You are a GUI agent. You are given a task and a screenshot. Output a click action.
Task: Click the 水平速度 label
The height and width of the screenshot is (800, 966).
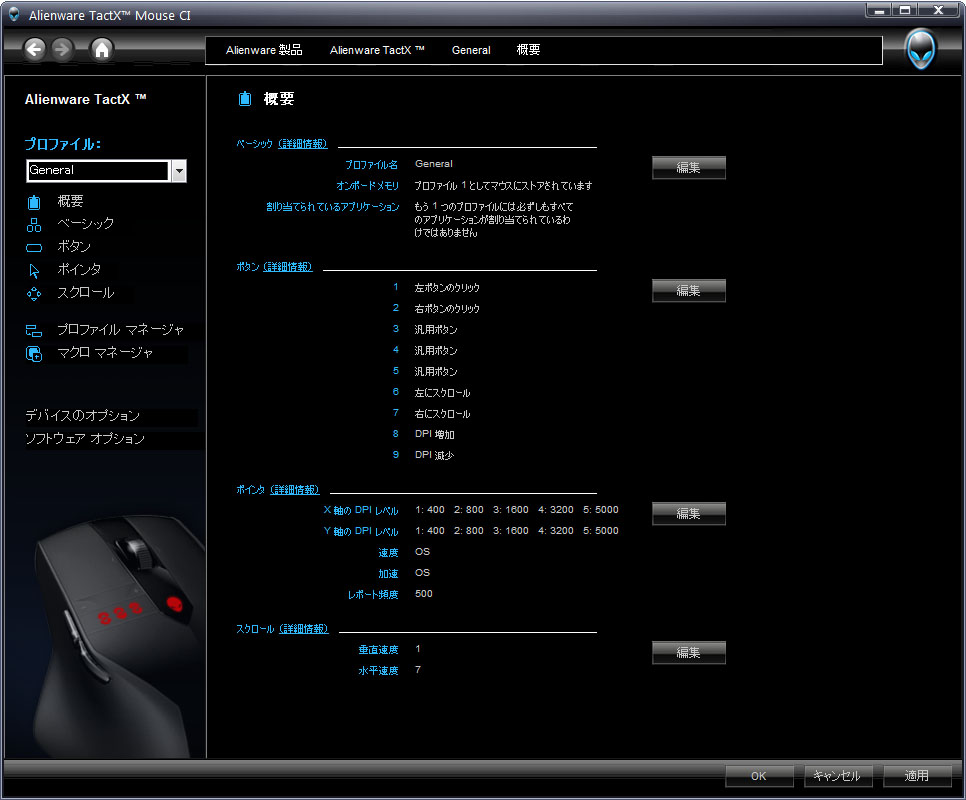point(378,671)
